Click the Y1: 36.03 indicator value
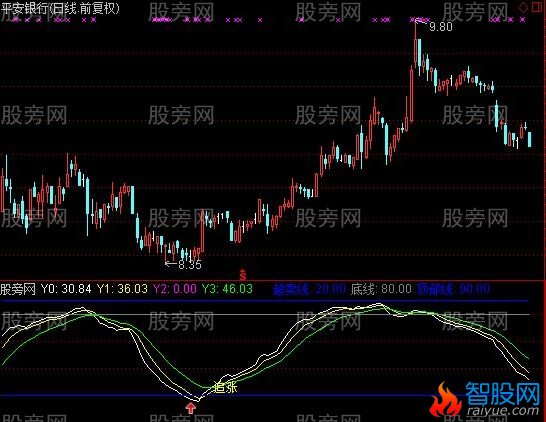Viewport: 546px width, 422px height. (x=122, y=289)
